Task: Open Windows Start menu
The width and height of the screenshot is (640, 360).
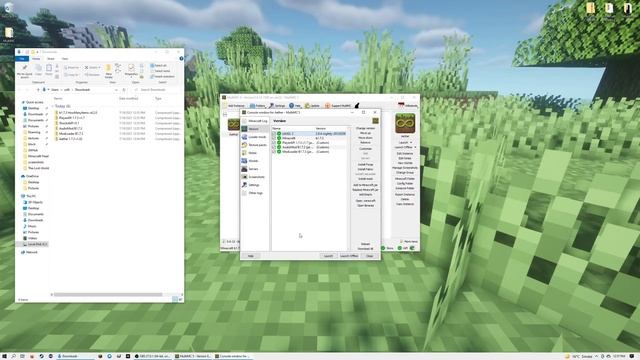Action: pos(4,356)
